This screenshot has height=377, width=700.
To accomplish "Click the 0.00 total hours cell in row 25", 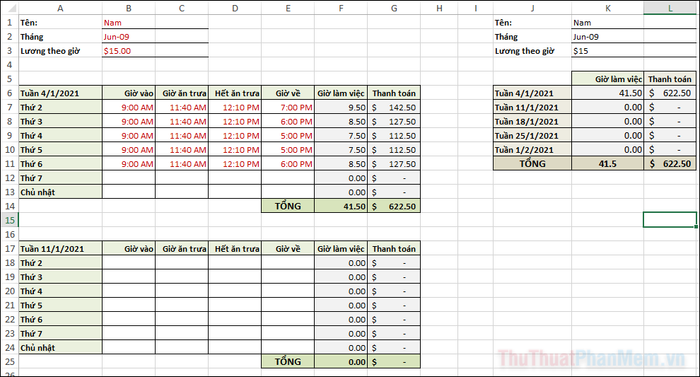I will 341,361.
